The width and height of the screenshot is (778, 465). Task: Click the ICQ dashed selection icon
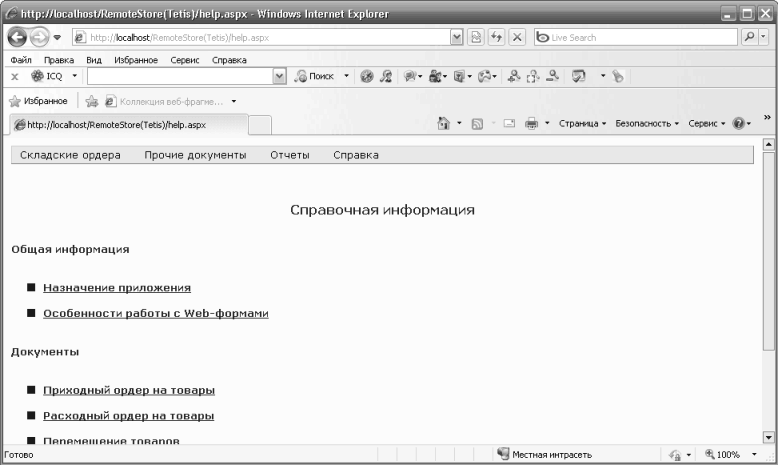coord(533,76)
